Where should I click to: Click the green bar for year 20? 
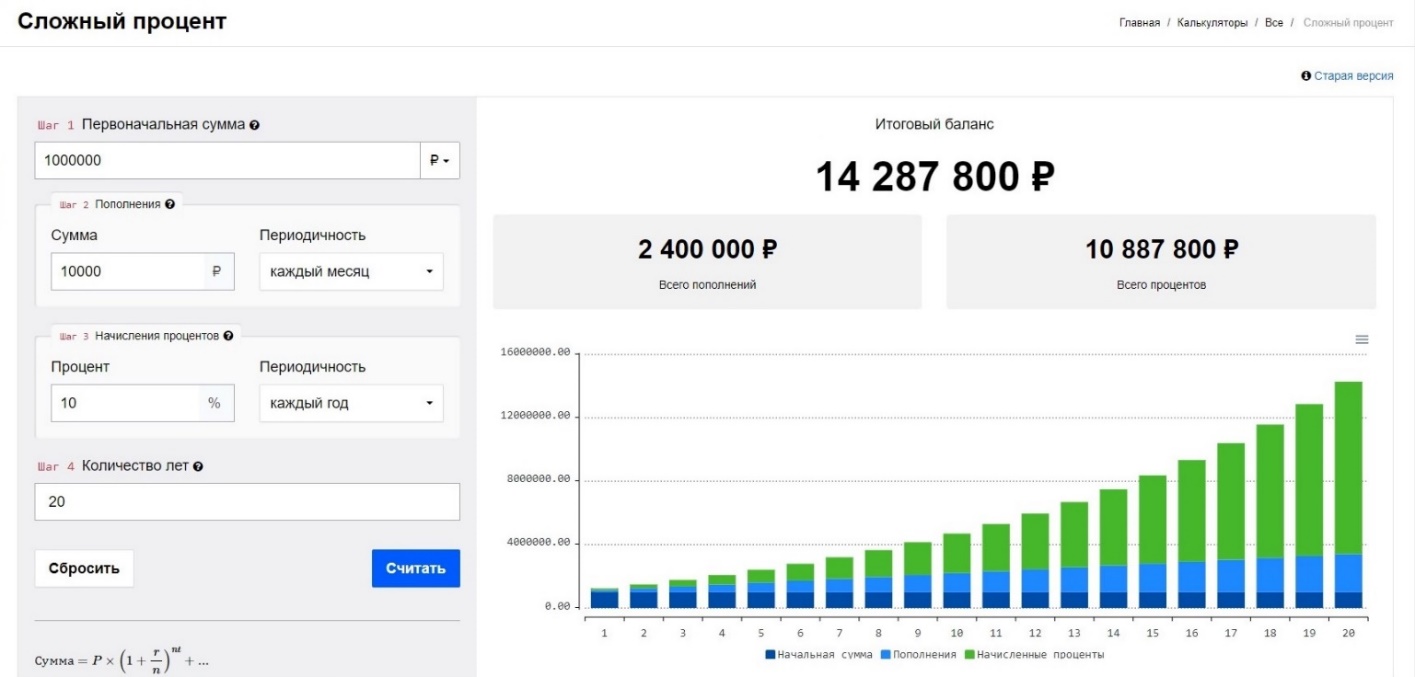pos(1348,468)
